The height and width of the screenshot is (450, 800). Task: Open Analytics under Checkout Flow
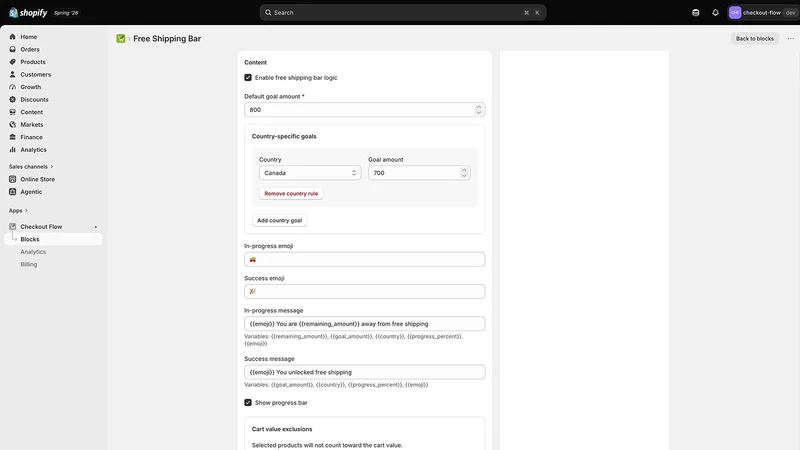(x=33, y=252)
